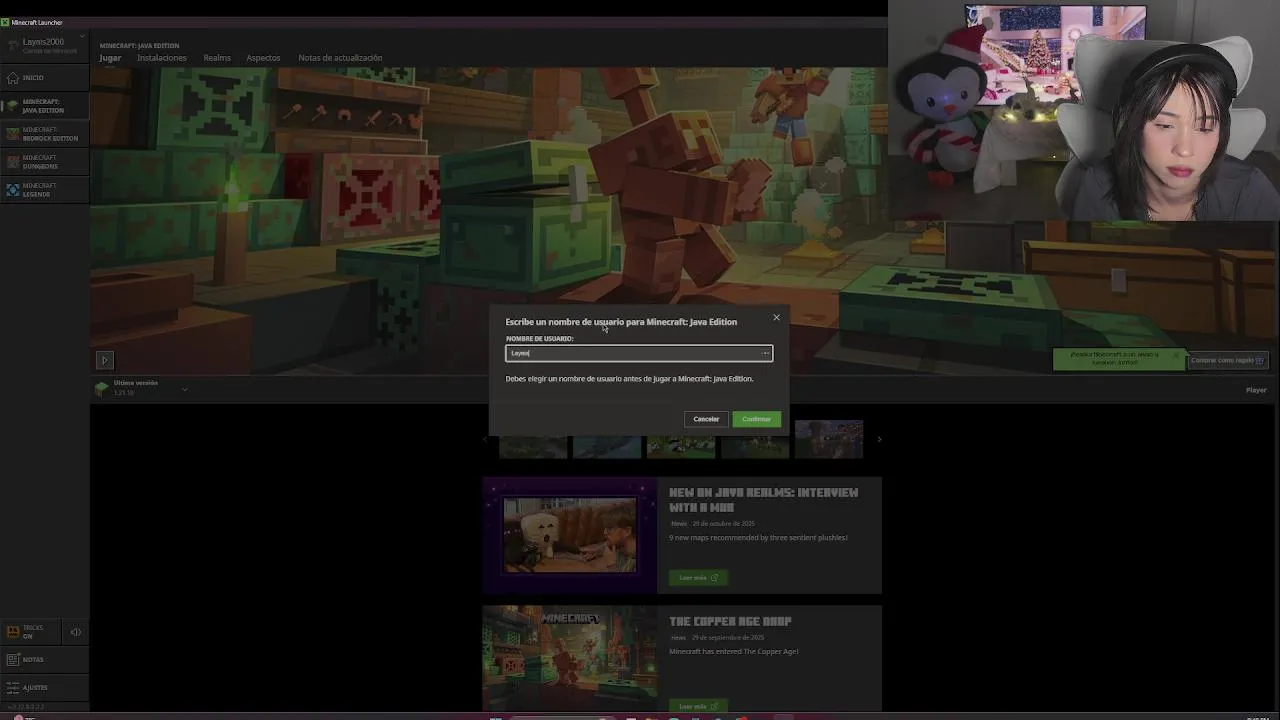The width and height of the screenshot is (1280, 720).
Task: Click the green banner button beside Comprar como regalo
Action: [x=1119, y=359]
